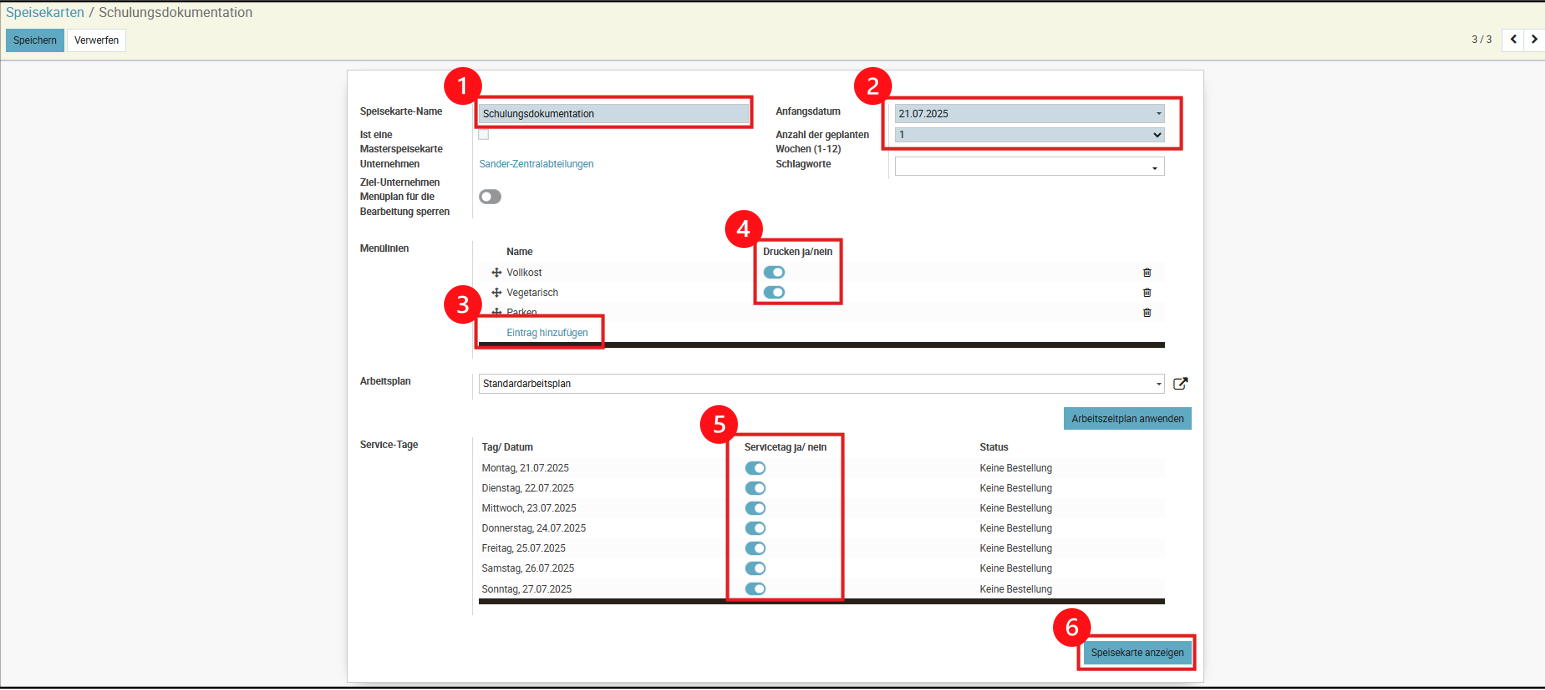Turn off service day Montag, 21.07.2025
Viewport: 1545px width, 690px height.
click(755, 468)
